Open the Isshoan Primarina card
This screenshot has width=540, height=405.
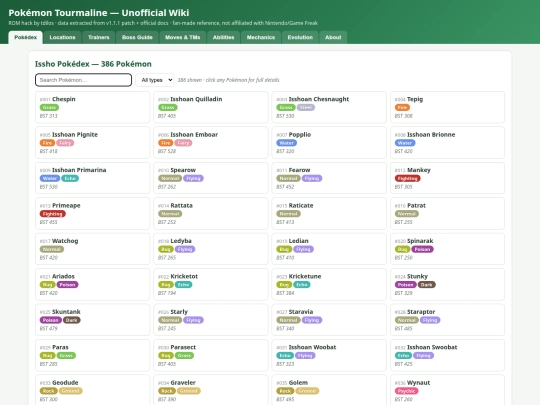coord(93,178)
